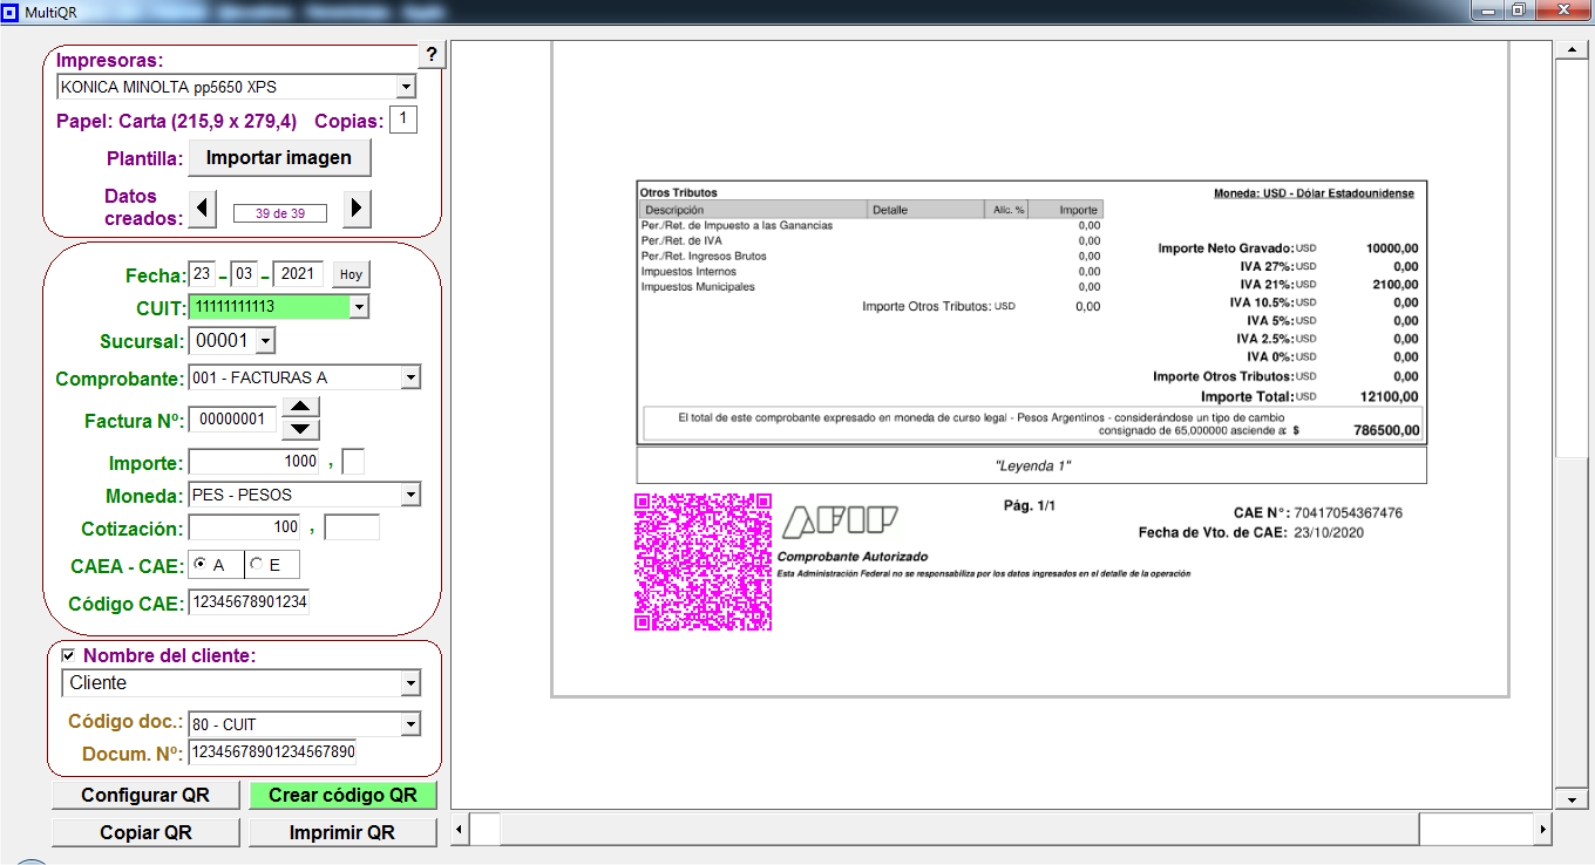Set date to today with Hoy button
Viewport: 1595px width, 865px height.
click(350, 274)
